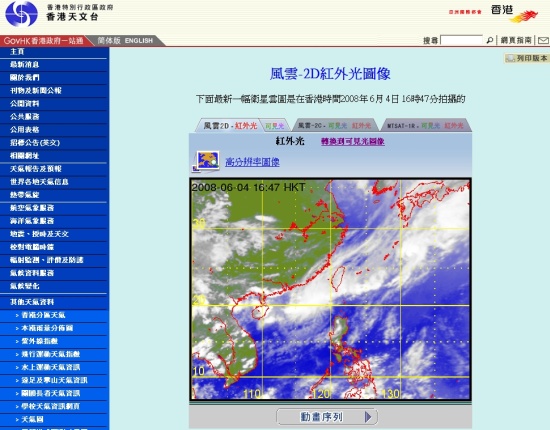Click the envelope email icon
The height and width of the screenshot is (430, 550).
coord(543,40)
